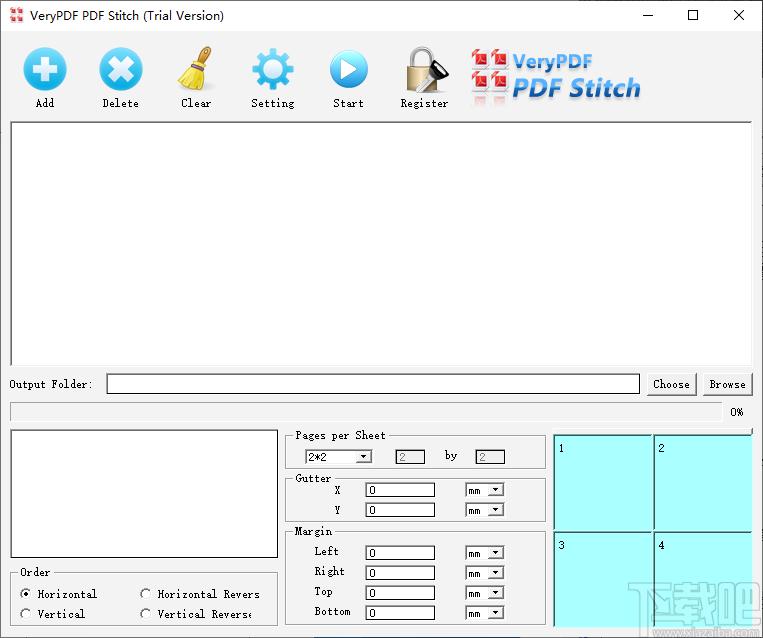Click the Gutter Y value field
The image size is (763, 638).
tap(400, 510)
